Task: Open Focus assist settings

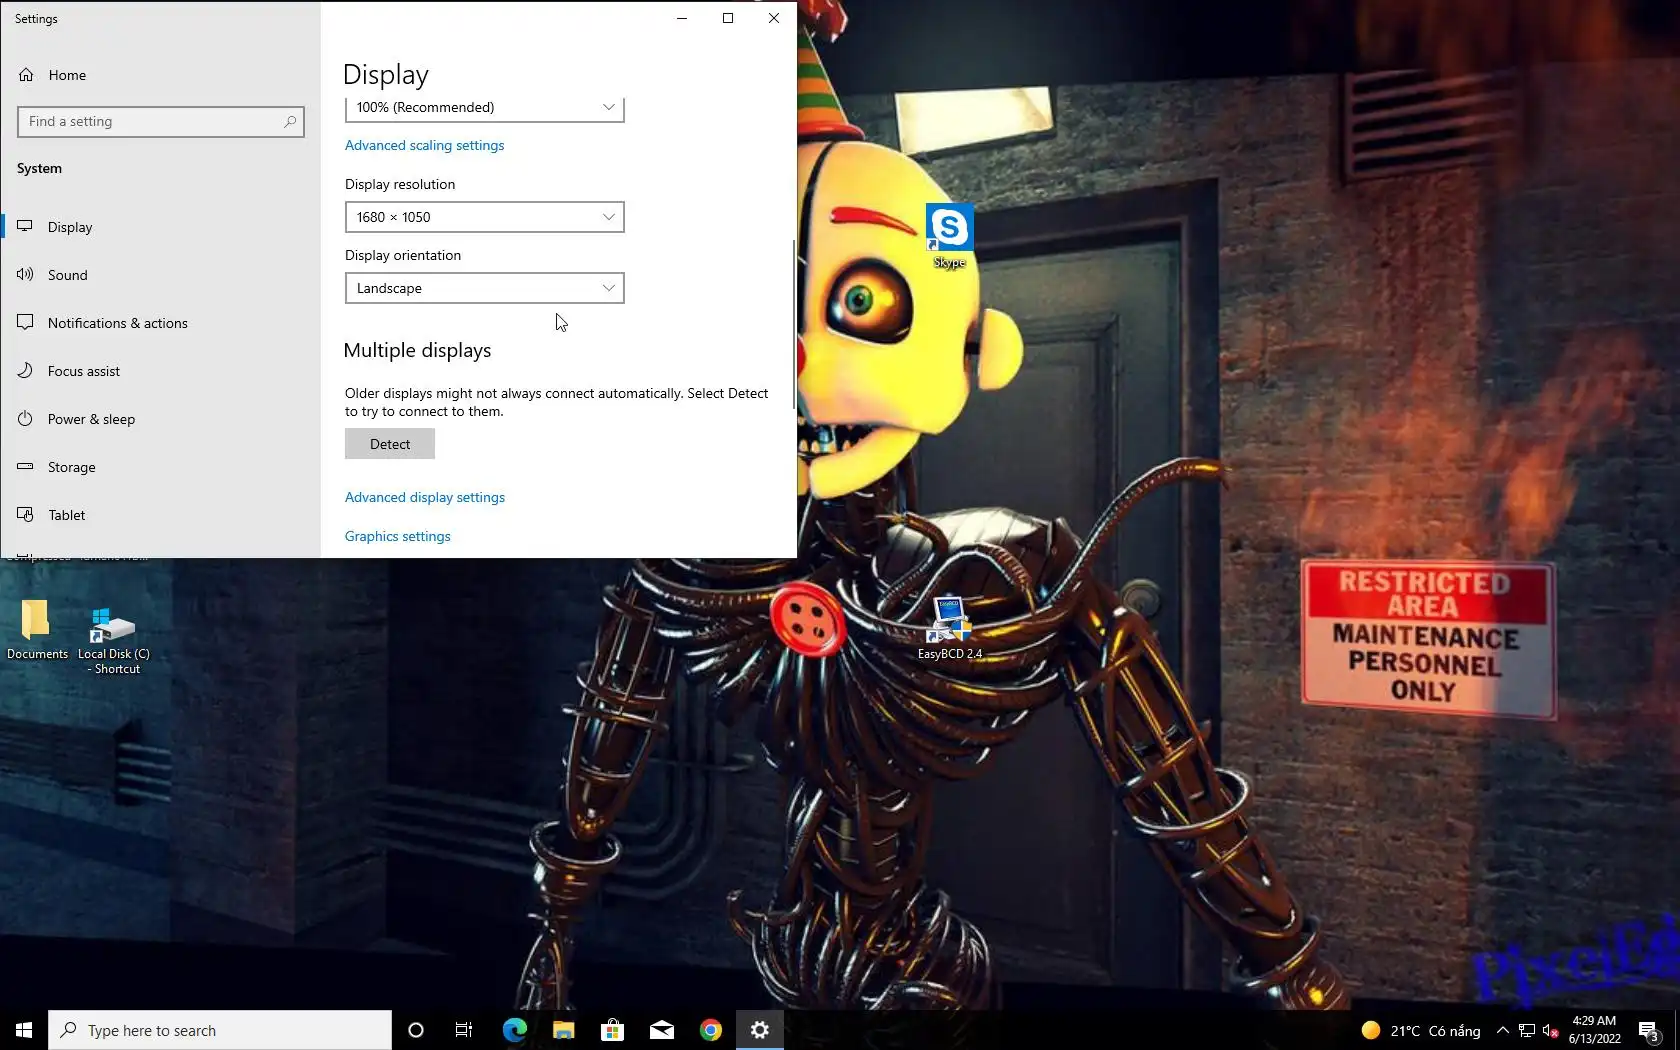Action: point(160,371)
